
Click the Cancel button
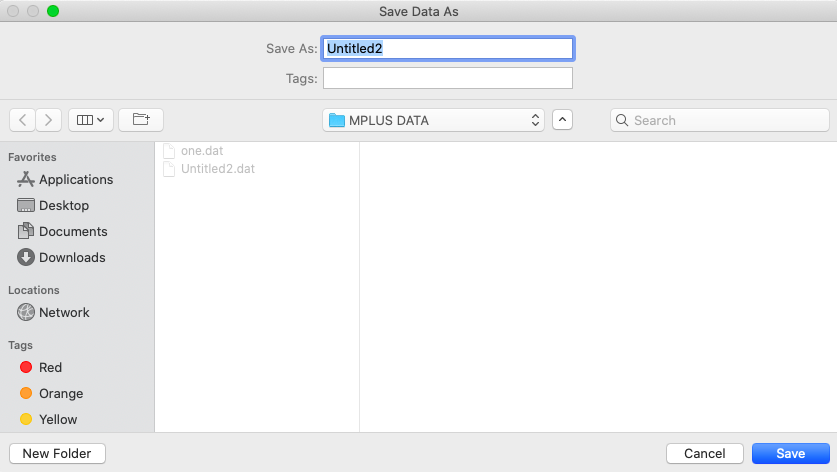click(x=705, y=453)
